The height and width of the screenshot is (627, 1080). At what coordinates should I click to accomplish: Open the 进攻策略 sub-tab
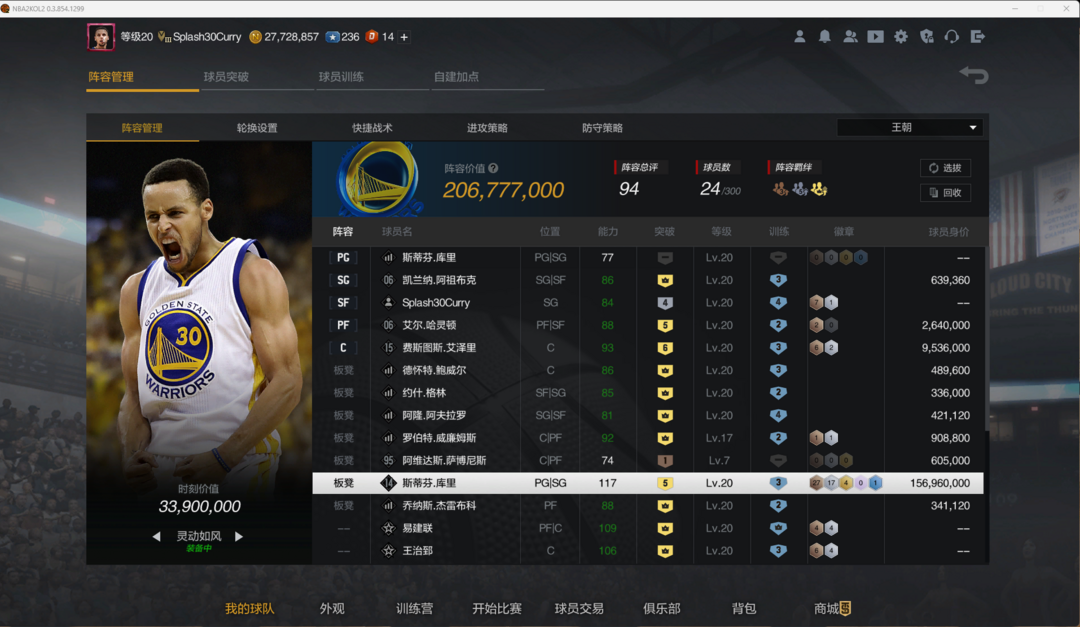tap(487, 128)
